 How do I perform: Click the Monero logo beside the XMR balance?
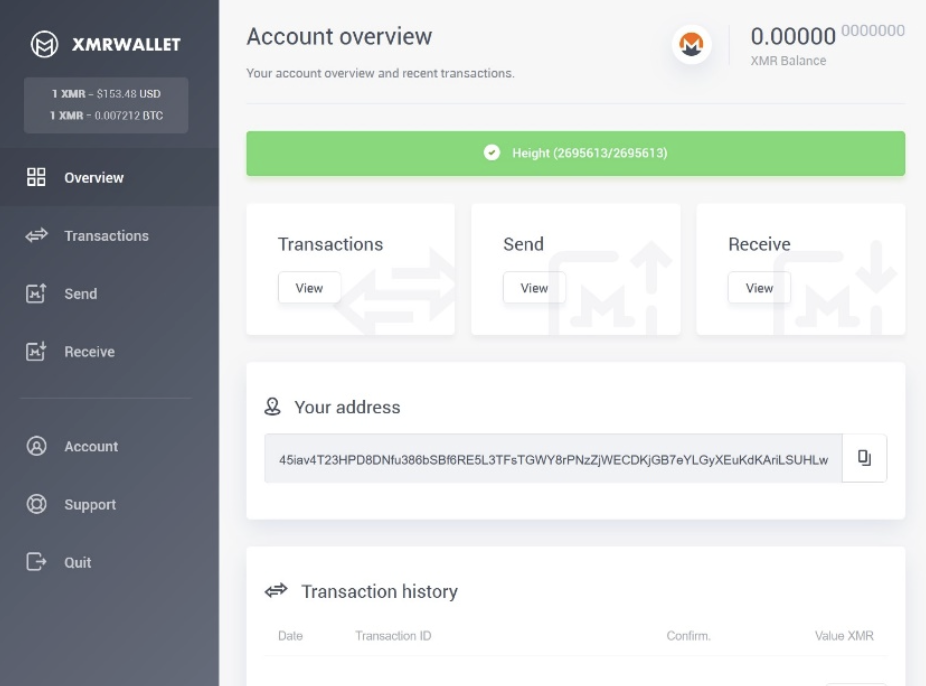click(x=690, y=44)
